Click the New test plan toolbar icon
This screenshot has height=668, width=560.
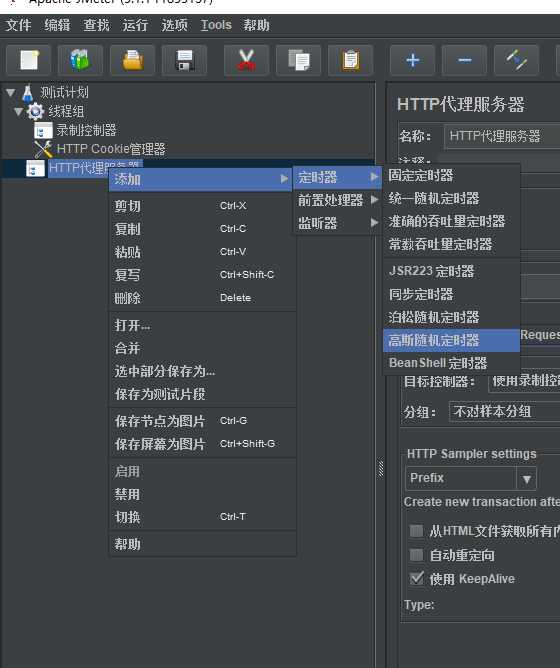tap(29, 60)
